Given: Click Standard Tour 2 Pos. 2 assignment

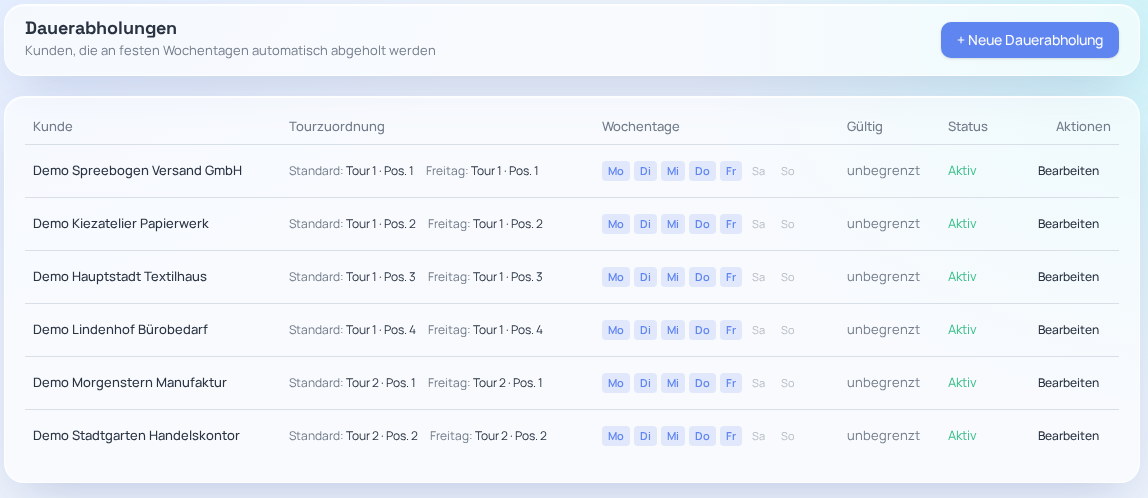Looking at the screenshot, I should [x=353, y=436].
